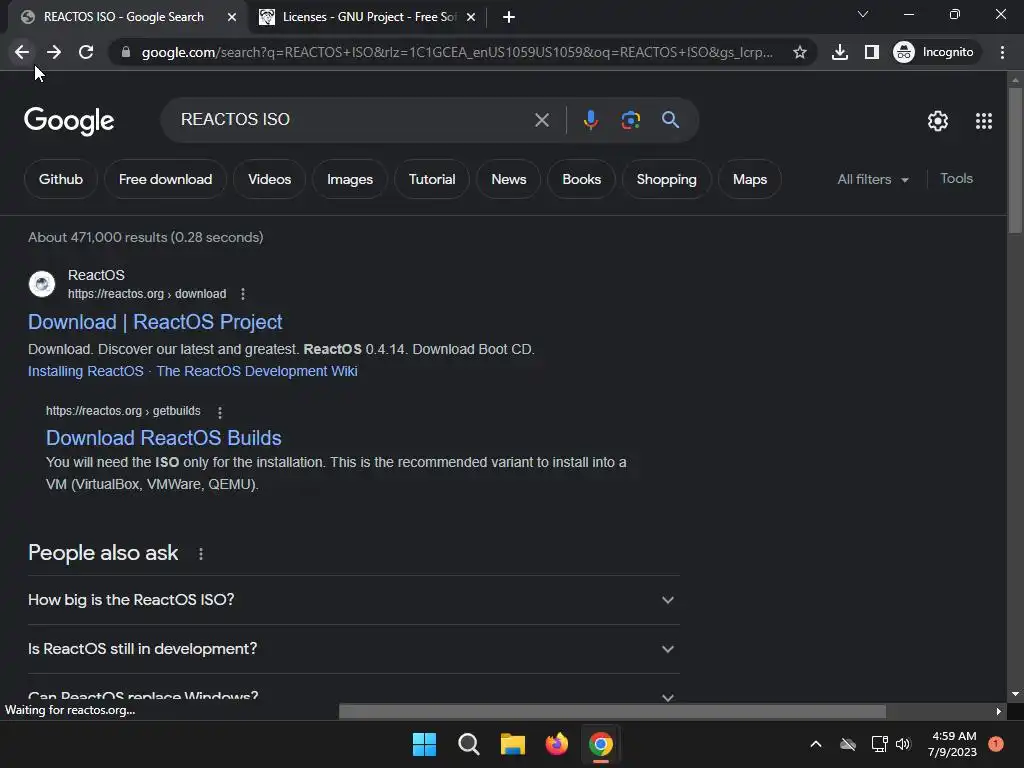Open the tab search dropdown arrow

tap(863, 14)
